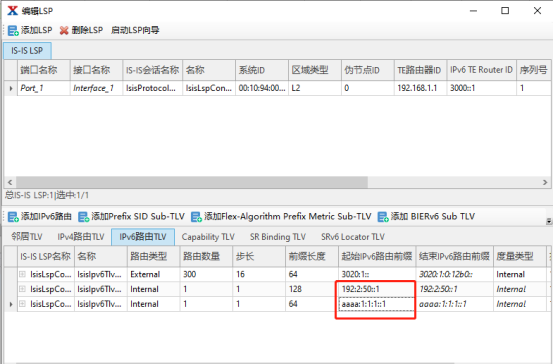554x364 pixels.
Task: Open the toolbar overflow arrow at right edge
Action: (x=549, y=221)
